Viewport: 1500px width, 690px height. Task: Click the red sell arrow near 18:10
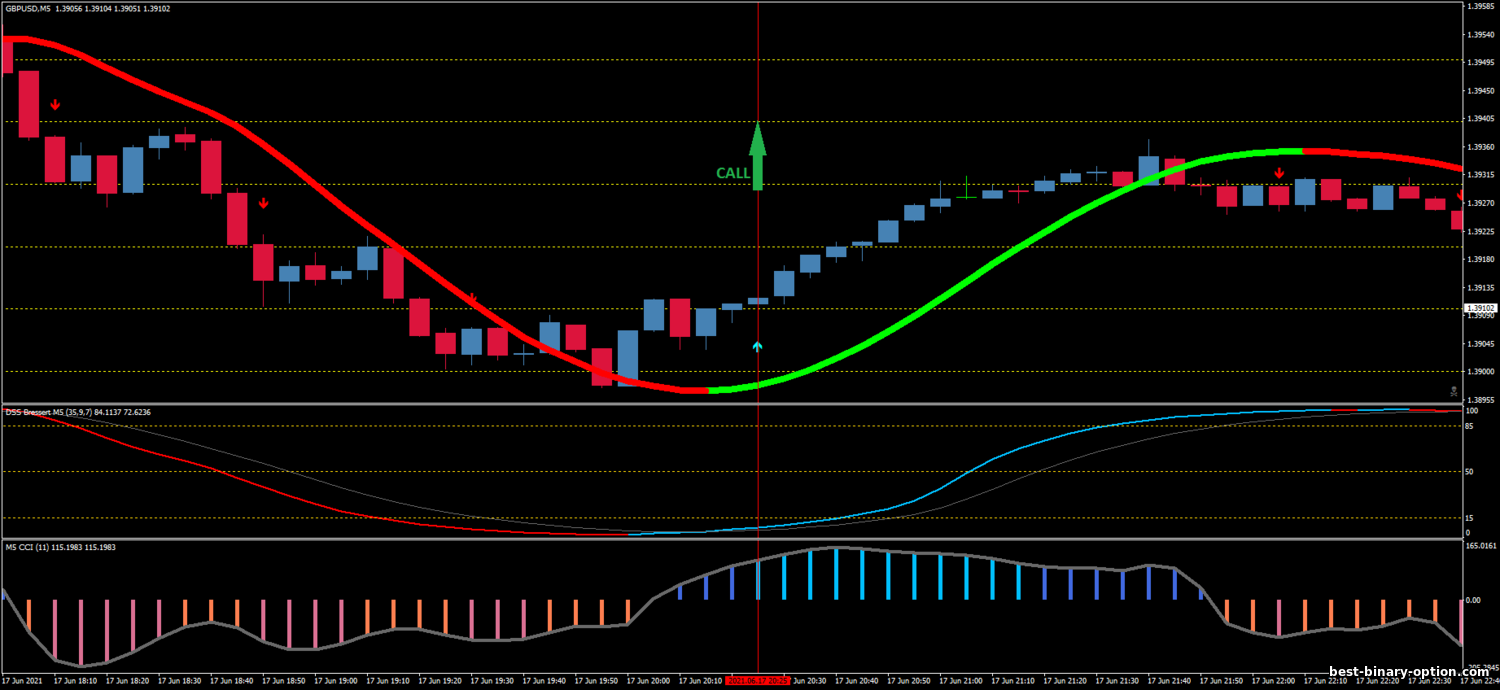(56, 104)
